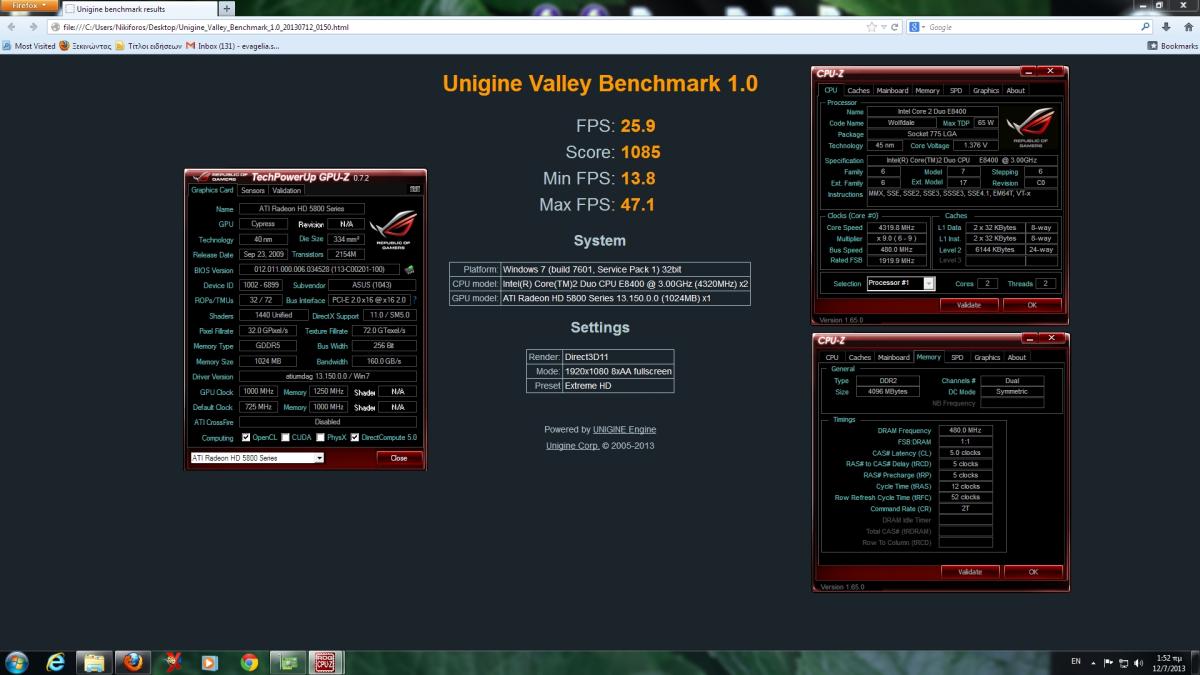Click the Firefox back arrow
Image resolution: width=1200 pixels, height=675 pixels.
coord(9,27)
